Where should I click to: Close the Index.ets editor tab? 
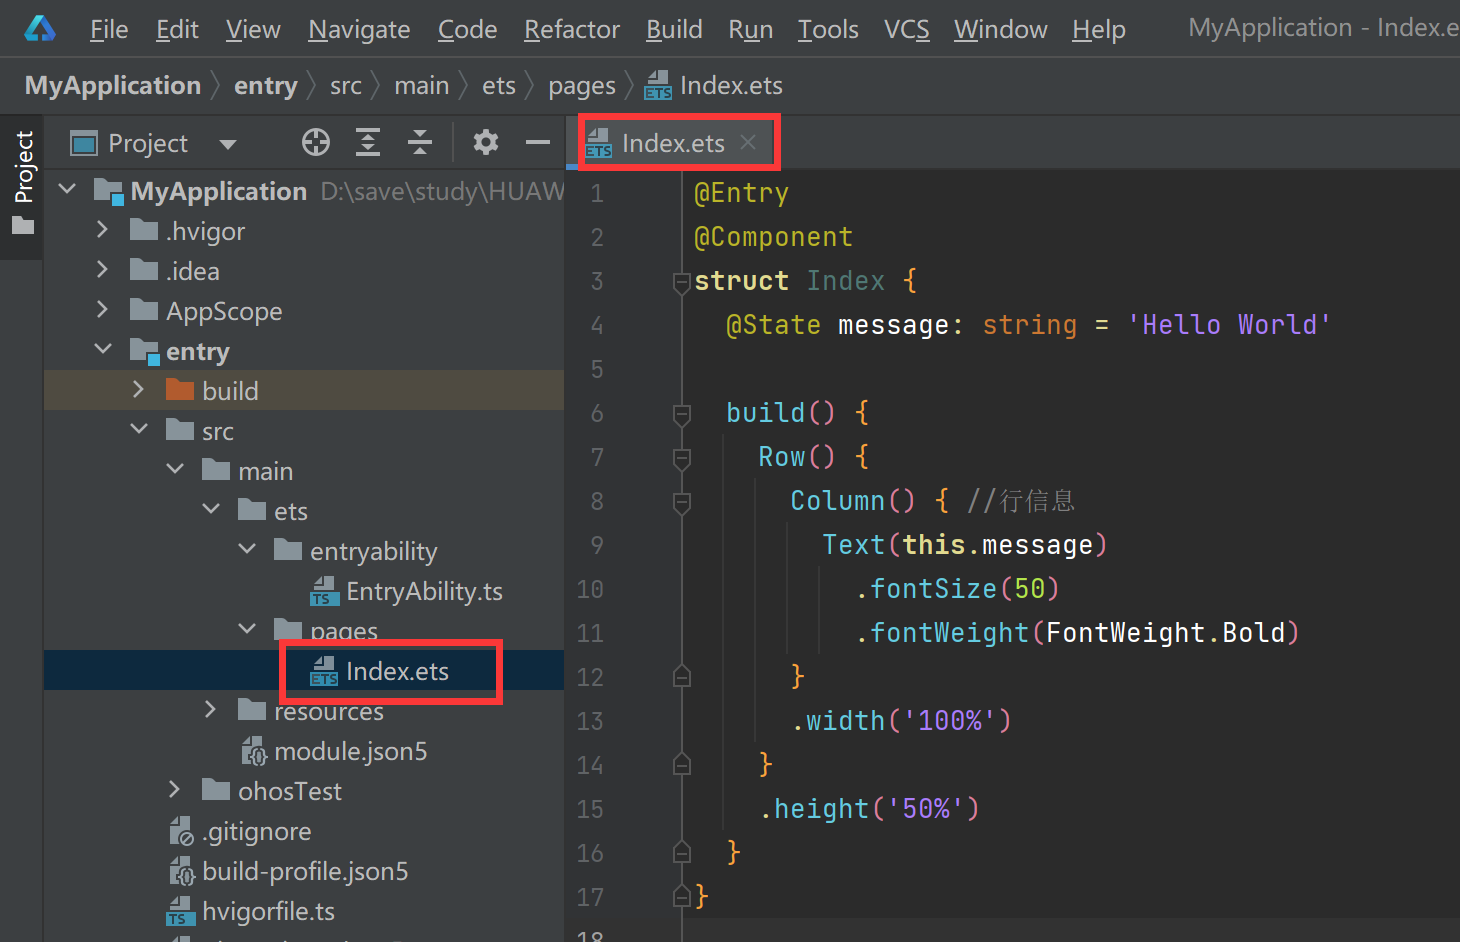748,143
